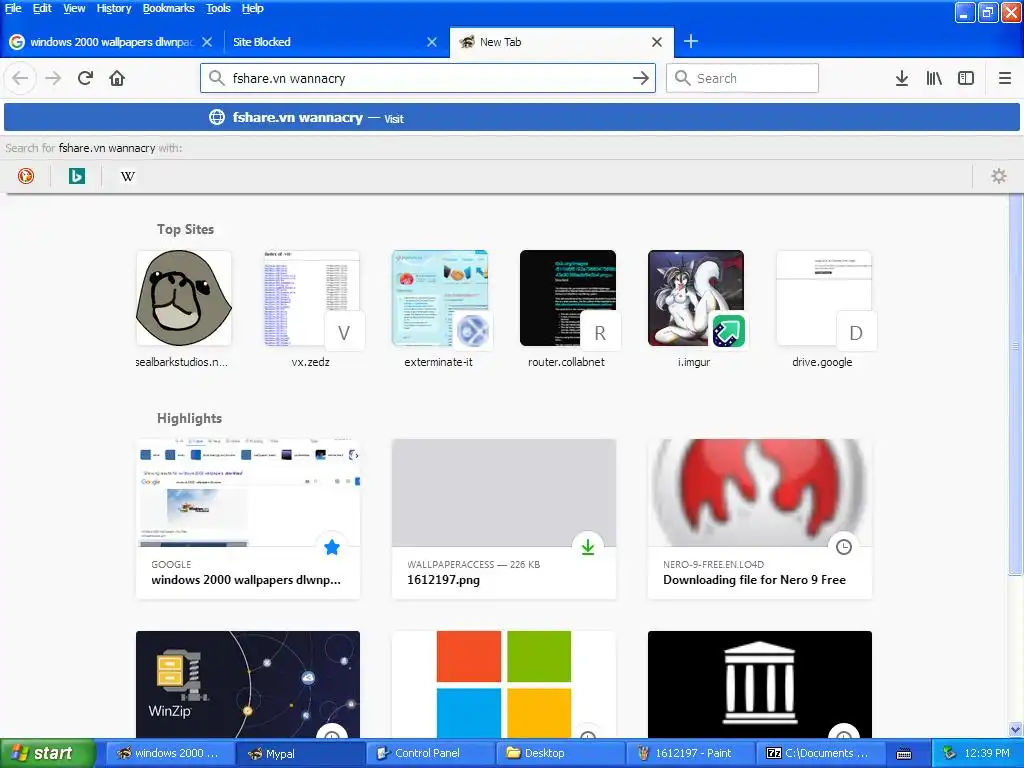The image size is (1024, 768).
Task: Open the Google windows 2000 wallpapers highlight
Action: (x=248, y=519)
